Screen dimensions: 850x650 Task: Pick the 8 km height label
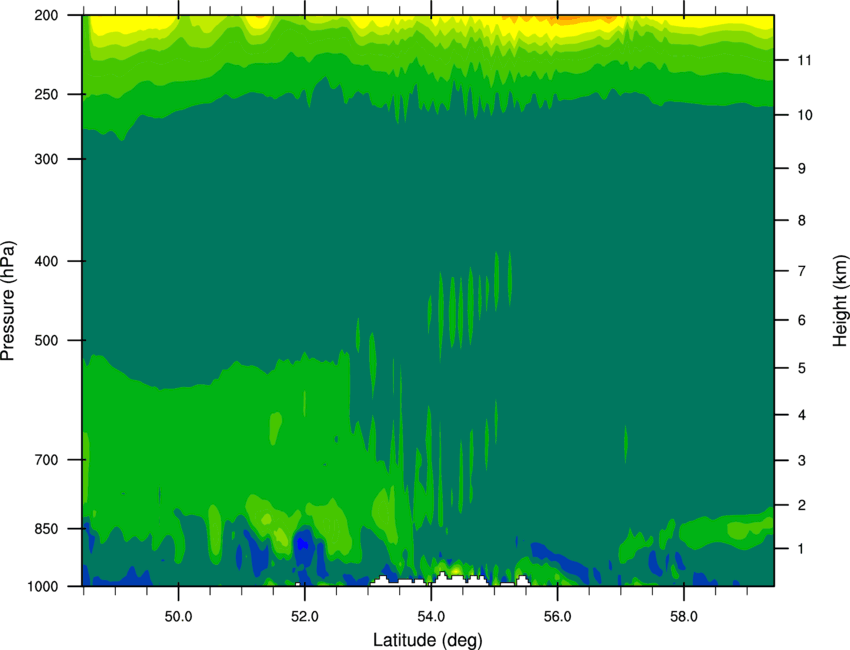tap(802, 221)
